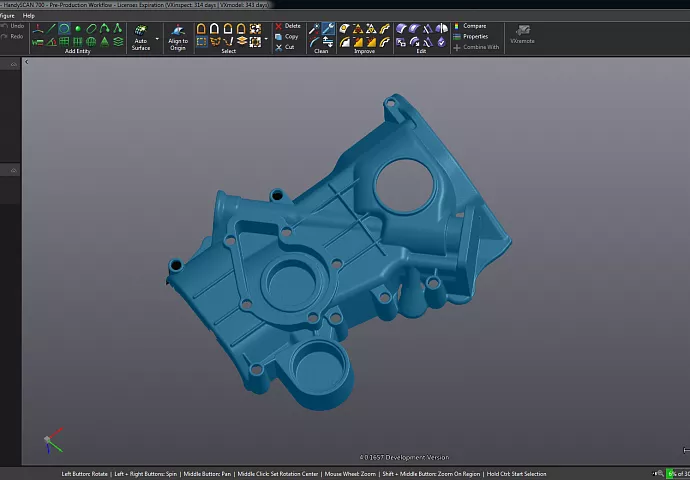Click the Cut command in the toolbar

[285, 47]
